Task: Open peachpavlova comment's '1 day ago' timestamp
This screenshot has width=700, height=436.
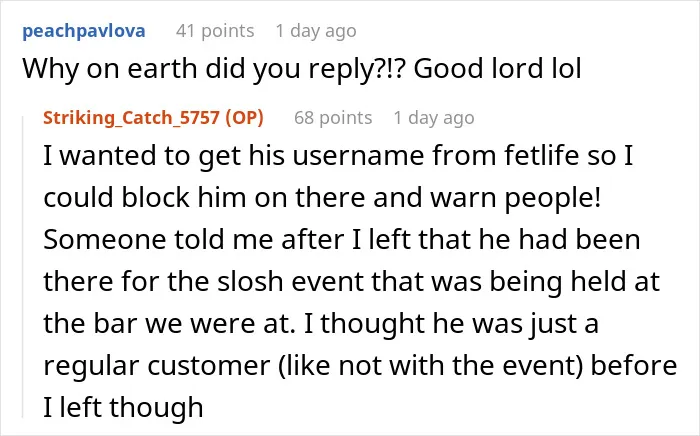Action: coord(316,31)
